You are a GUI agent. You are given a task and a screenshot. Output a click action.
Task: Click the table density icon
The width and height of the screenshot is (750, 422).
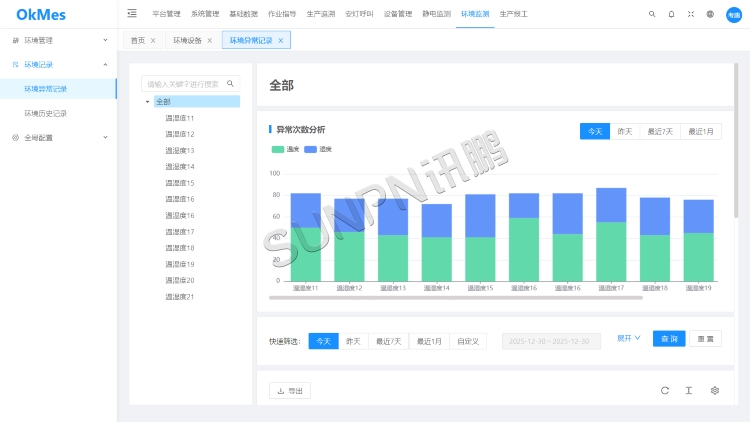pyautogui.click(x=689, y=390)
